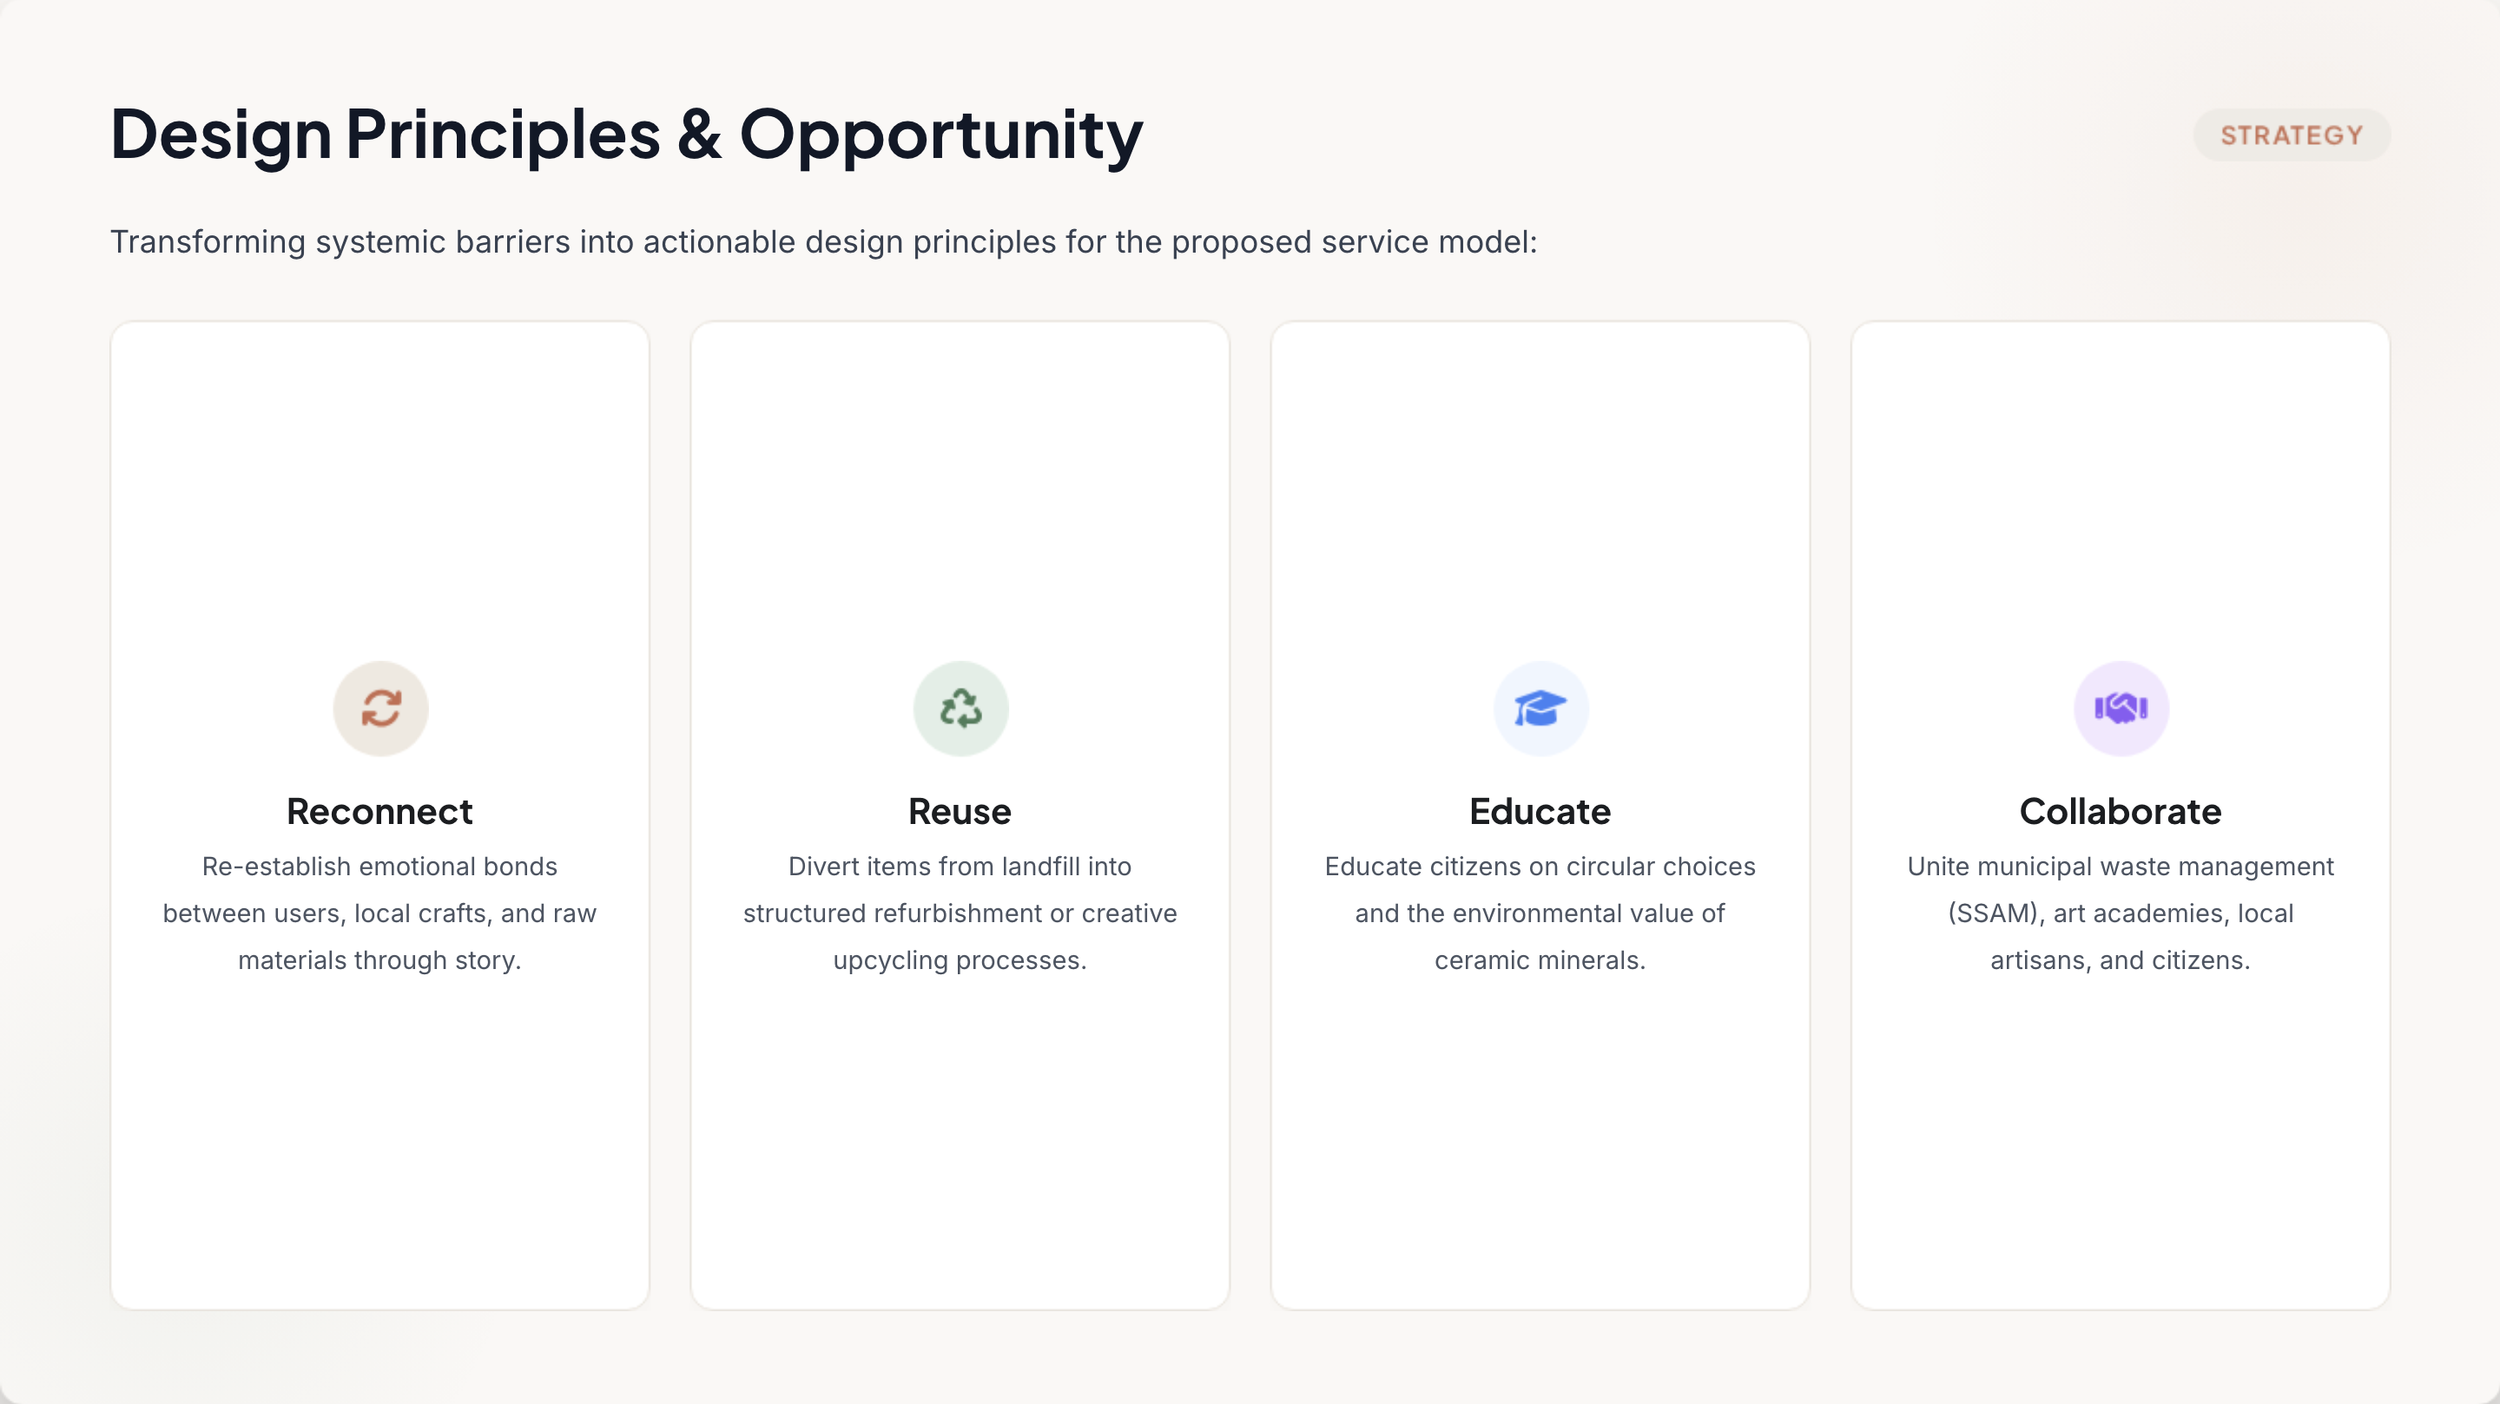Click the Design Principles & Opportunity title
The image size is (2500, 1404).
(626, 134)
